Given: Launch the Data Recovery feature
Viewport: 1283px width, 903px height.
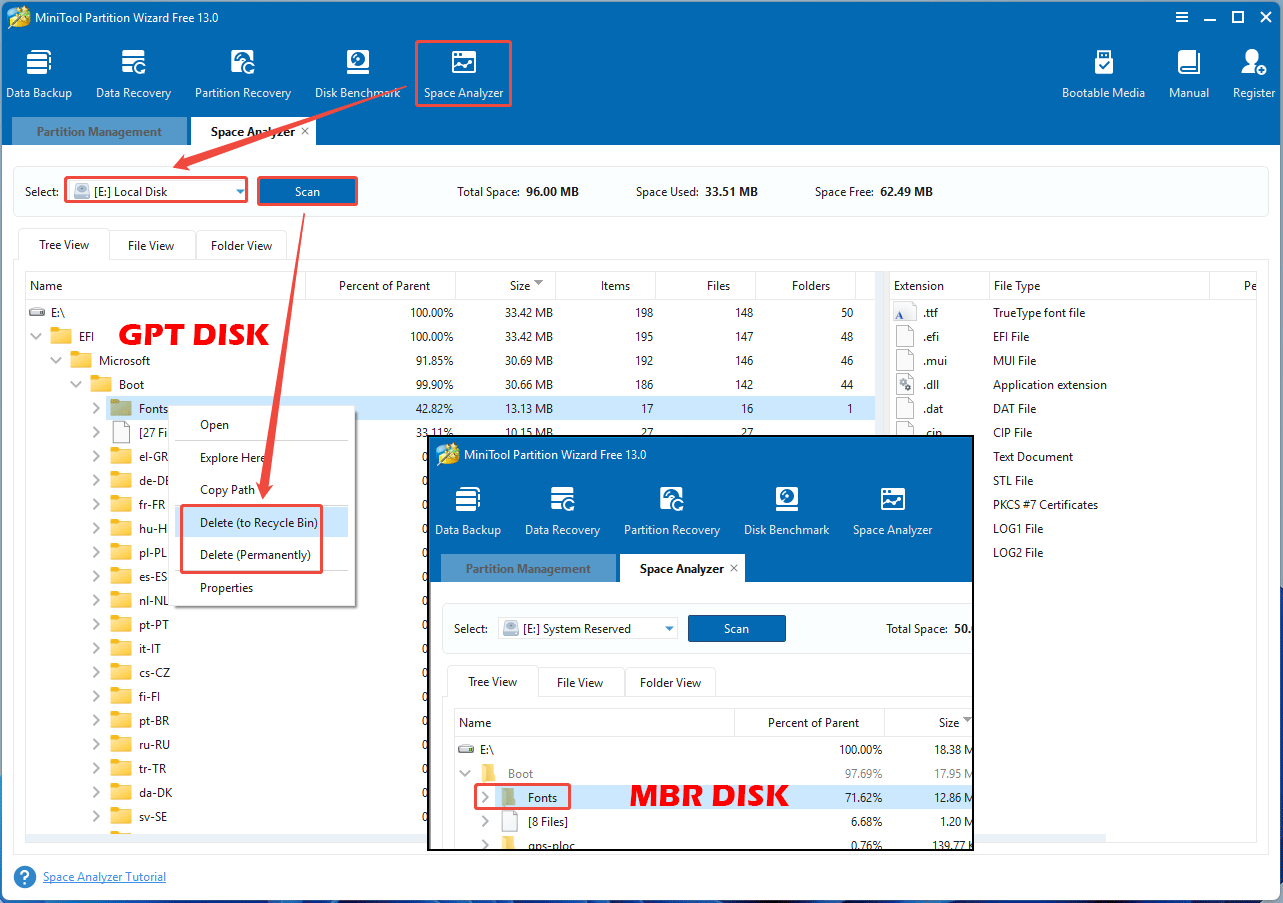Looking at the screenshot, I should coord(133,71).
